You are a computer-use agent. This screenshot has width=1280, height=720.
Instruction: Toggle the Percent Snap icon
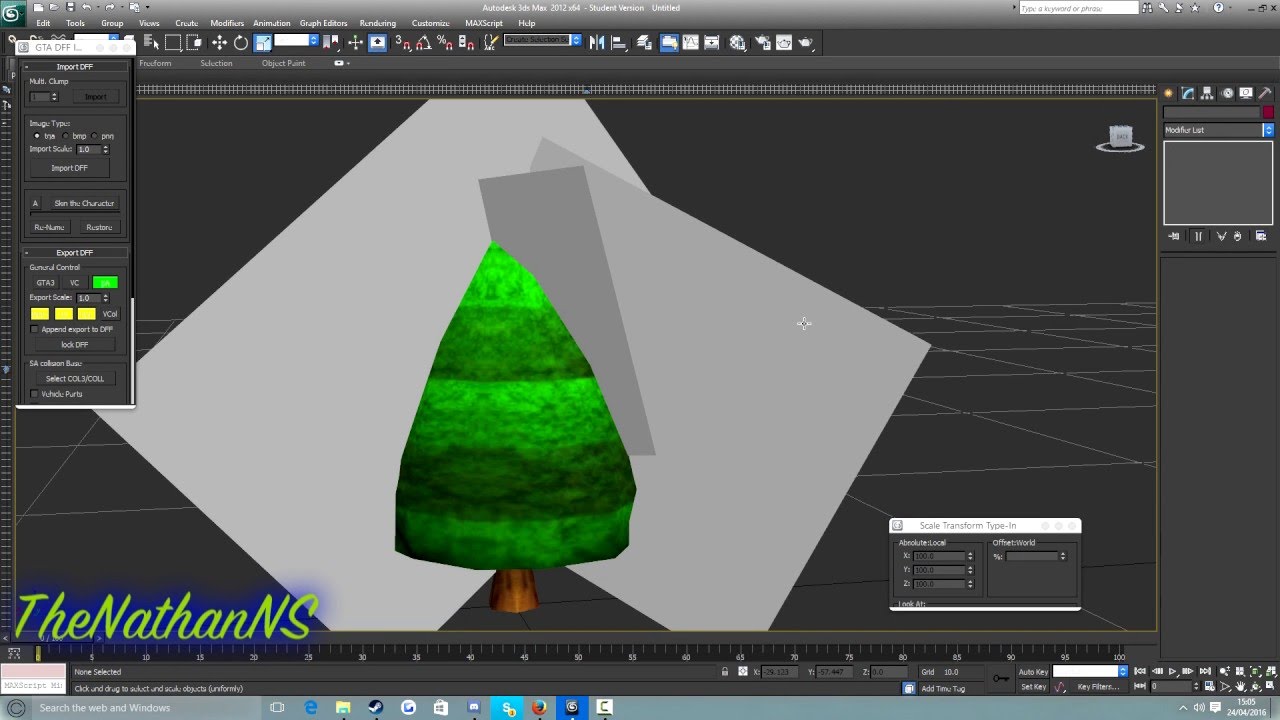[445, 43]
